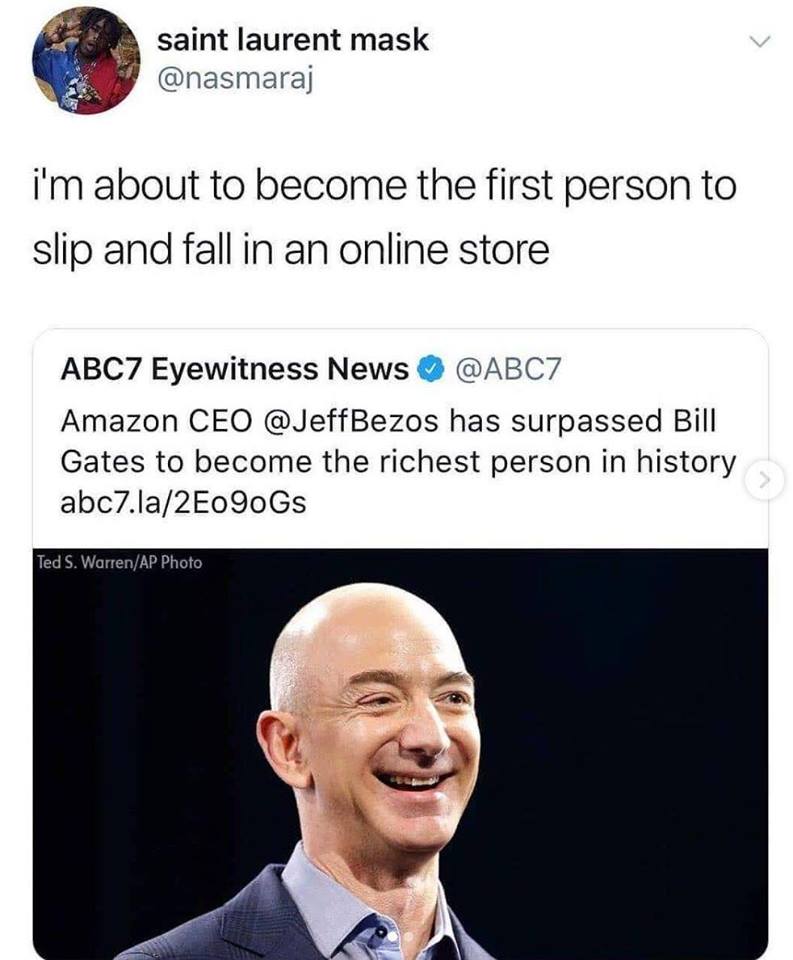
Task: Open the tweet author's profile avatar
Action: (86, 60)
